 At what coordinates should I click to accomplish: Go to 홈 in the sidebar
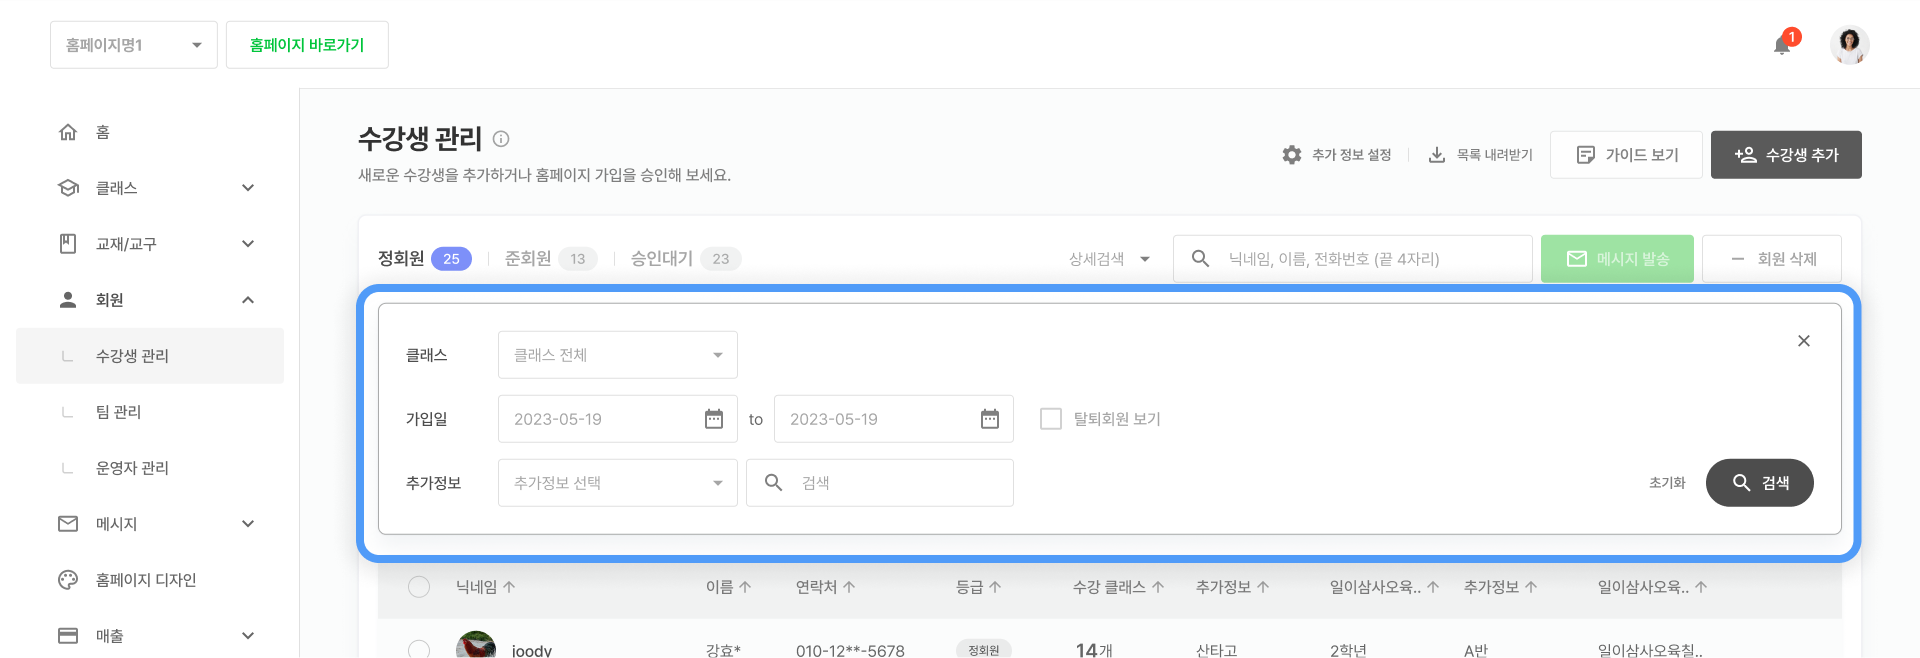click(102, 132)
